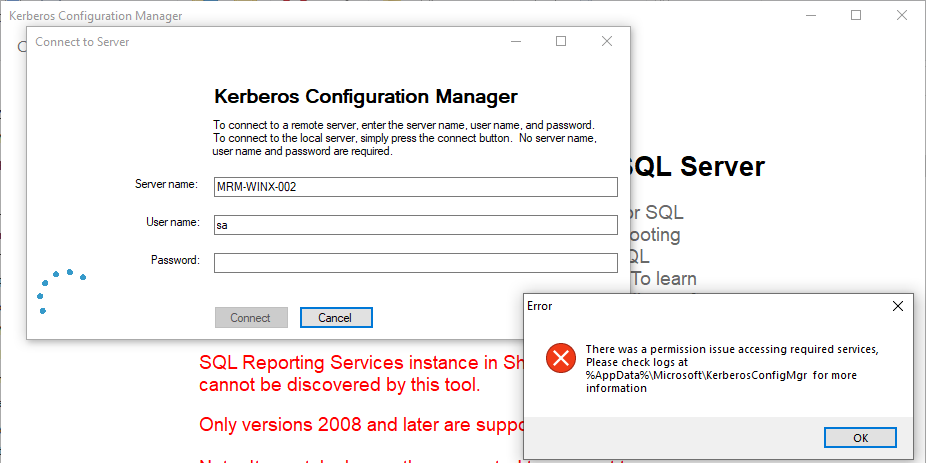The height and width of the screenshot is (463, 926).
Task: Click the red 'cannot be discovered by this tool' text
Action: tap(340, 385)
